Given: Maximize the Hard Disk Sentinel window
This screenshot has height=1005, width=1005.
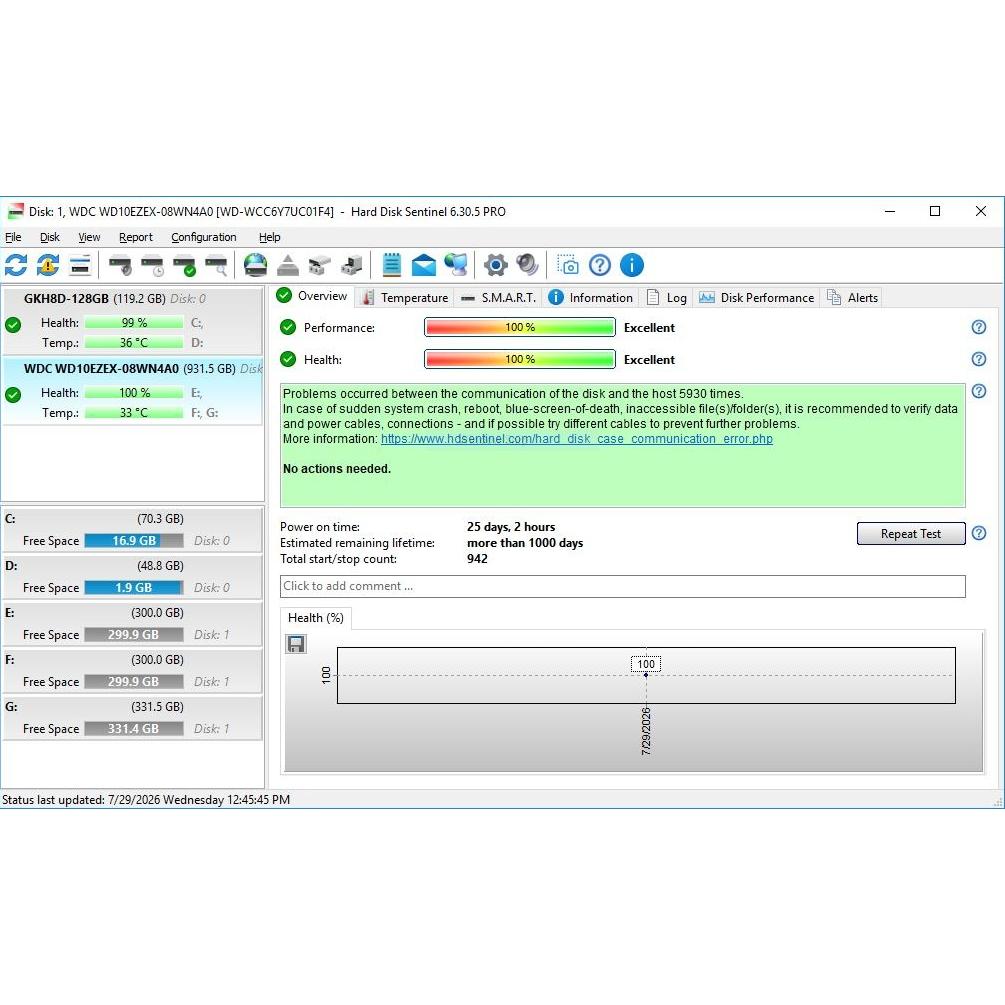Looking at the screenshot, I should (935, 211).
